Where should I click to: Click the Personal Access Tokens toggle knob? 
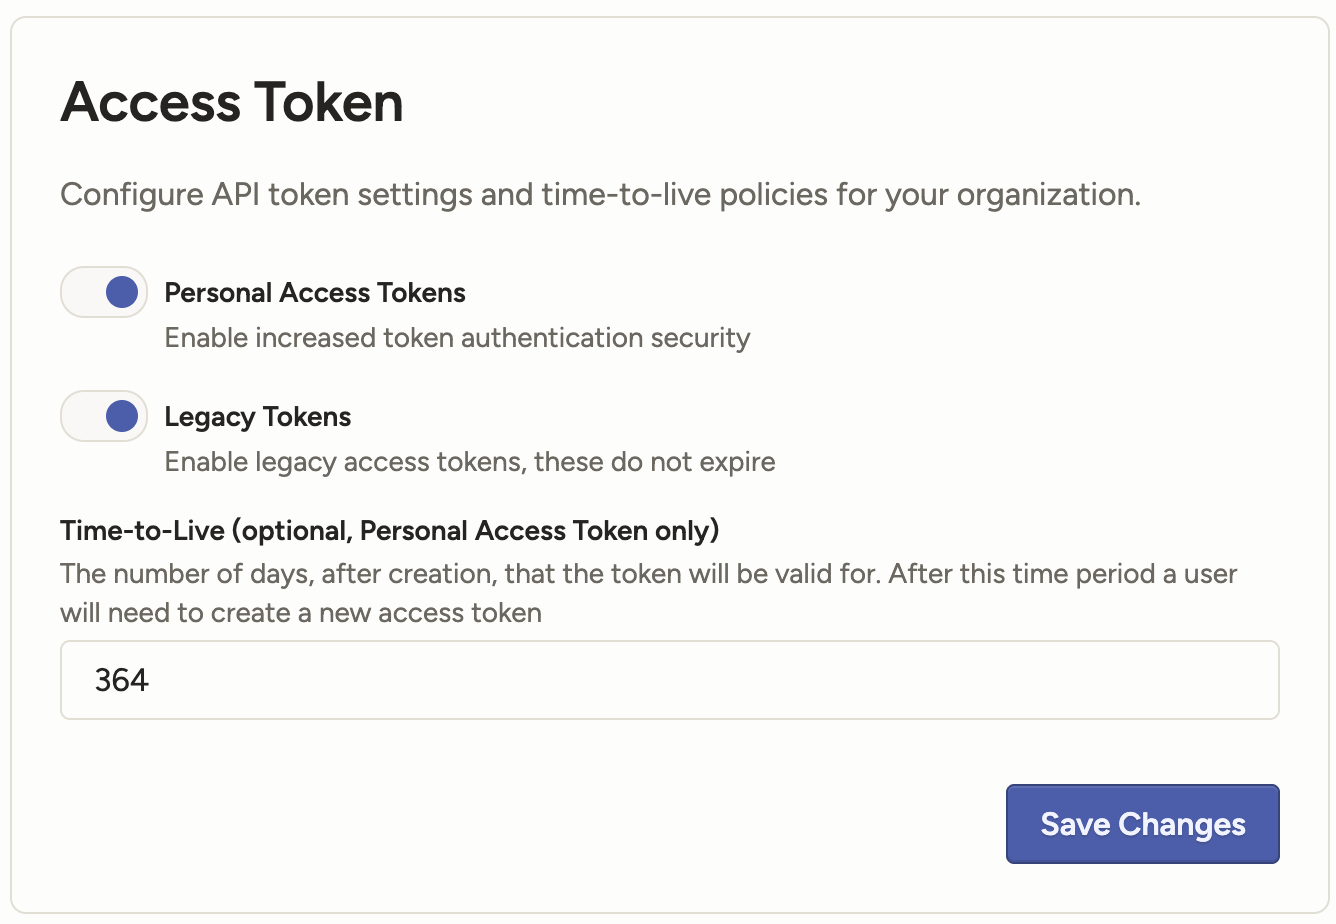coord(120,291)
